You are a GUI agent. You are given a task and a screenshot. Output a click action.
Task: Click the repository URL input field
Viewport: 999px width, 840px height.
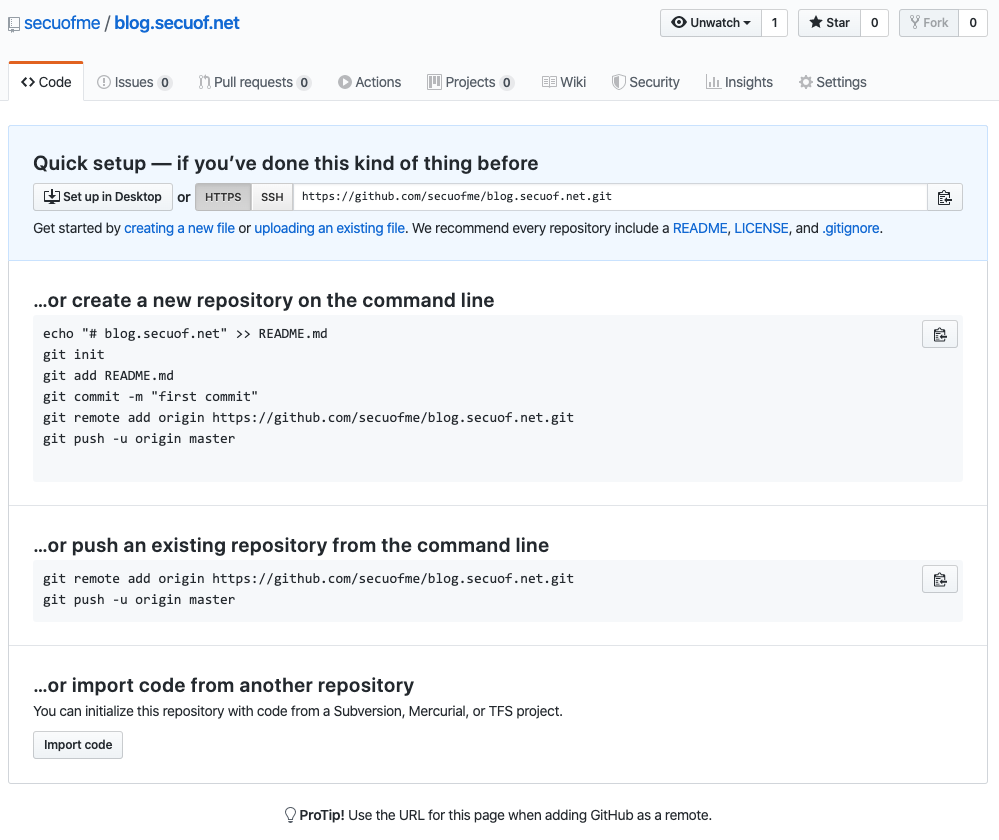point(610,197)
